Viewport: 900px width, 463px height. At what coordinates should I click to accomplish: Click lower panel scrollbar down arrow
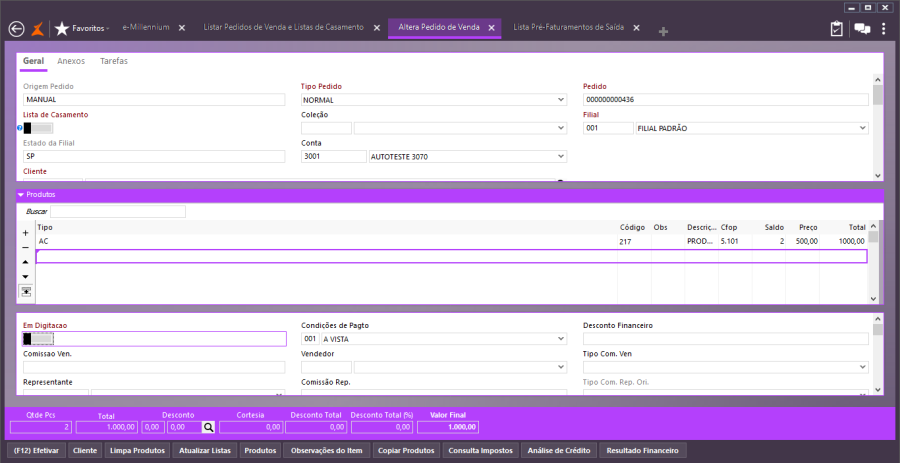(878, 390)
